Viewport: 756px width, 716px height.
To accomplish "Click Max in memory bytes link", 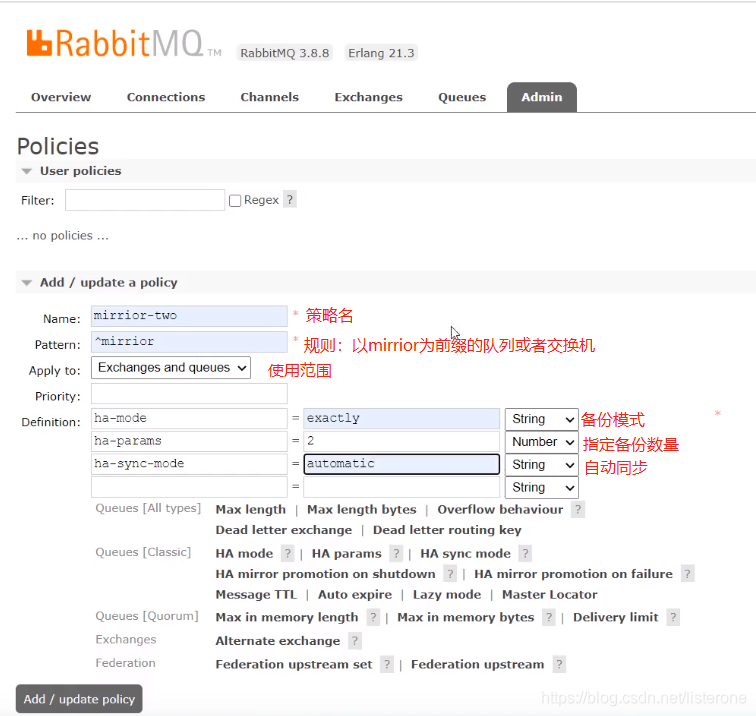I will (x=466, y=618).
